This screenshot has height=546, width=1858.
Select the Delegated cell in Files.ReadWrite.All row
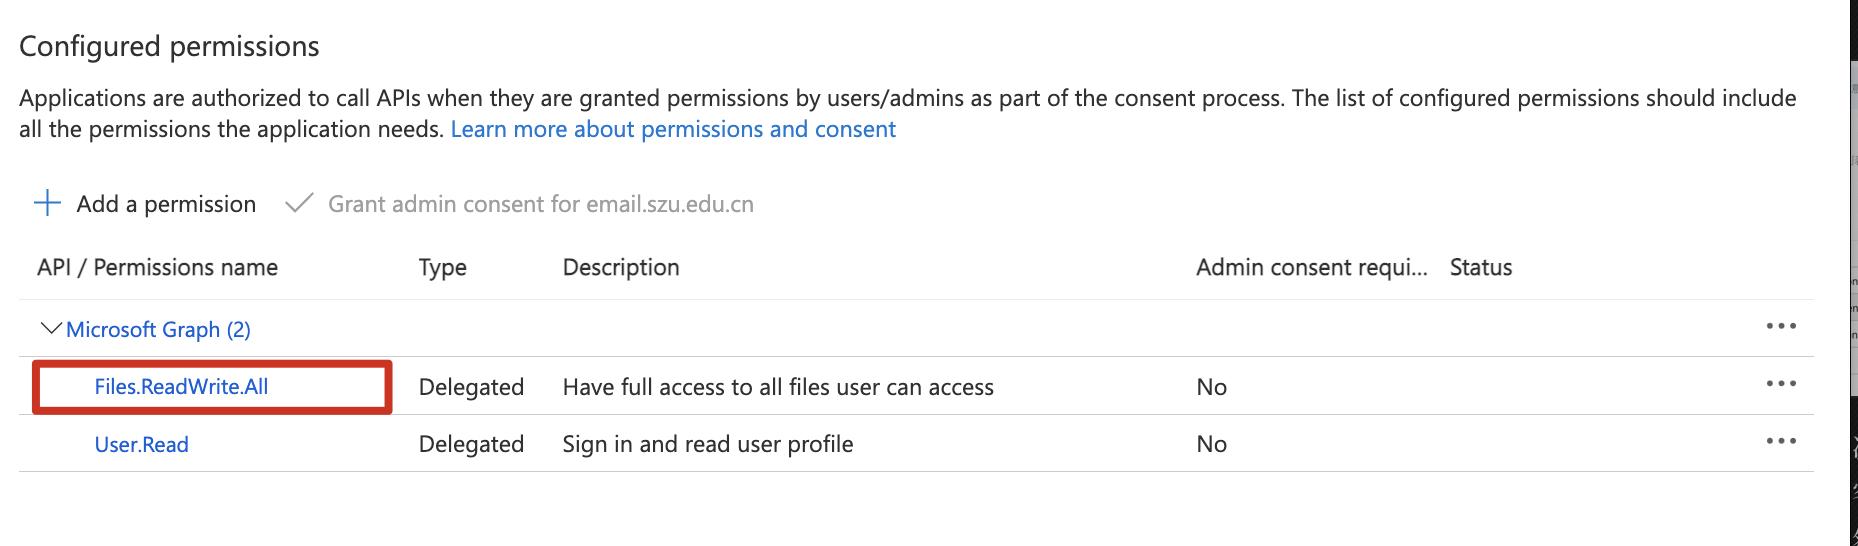click(x=471, y=387)
